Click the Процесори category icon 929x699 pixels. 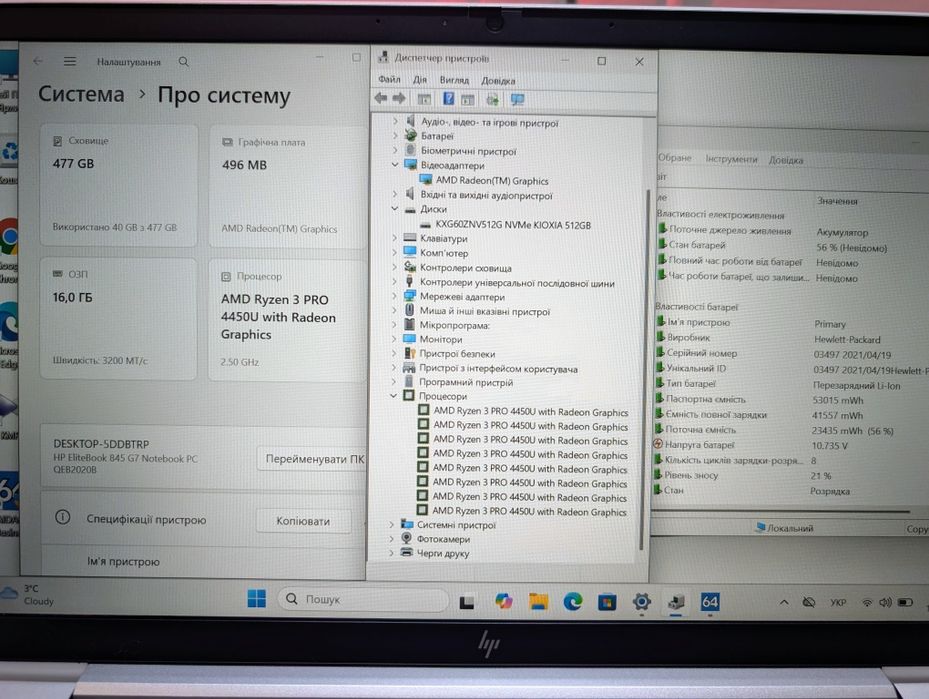tap(409, 395)
